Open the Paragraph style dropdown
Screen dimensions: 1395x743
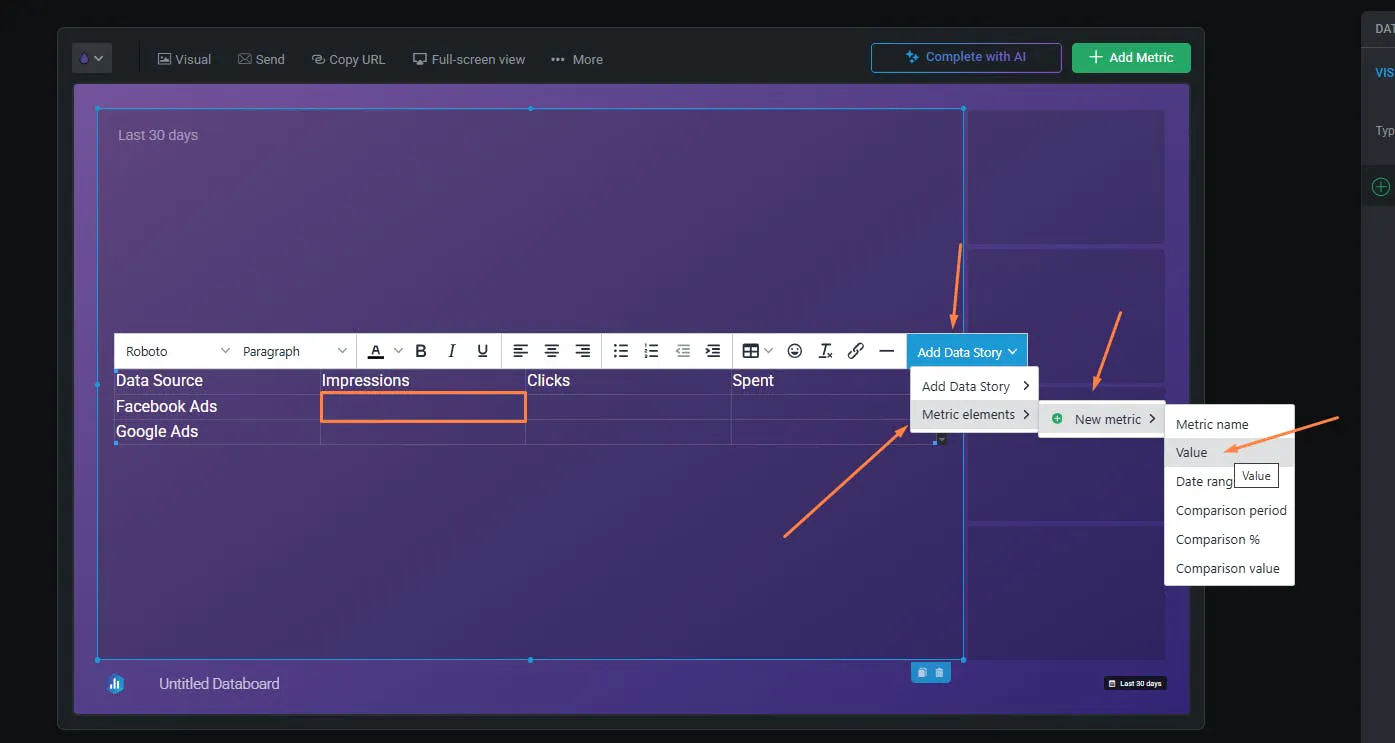coord(295,351)
